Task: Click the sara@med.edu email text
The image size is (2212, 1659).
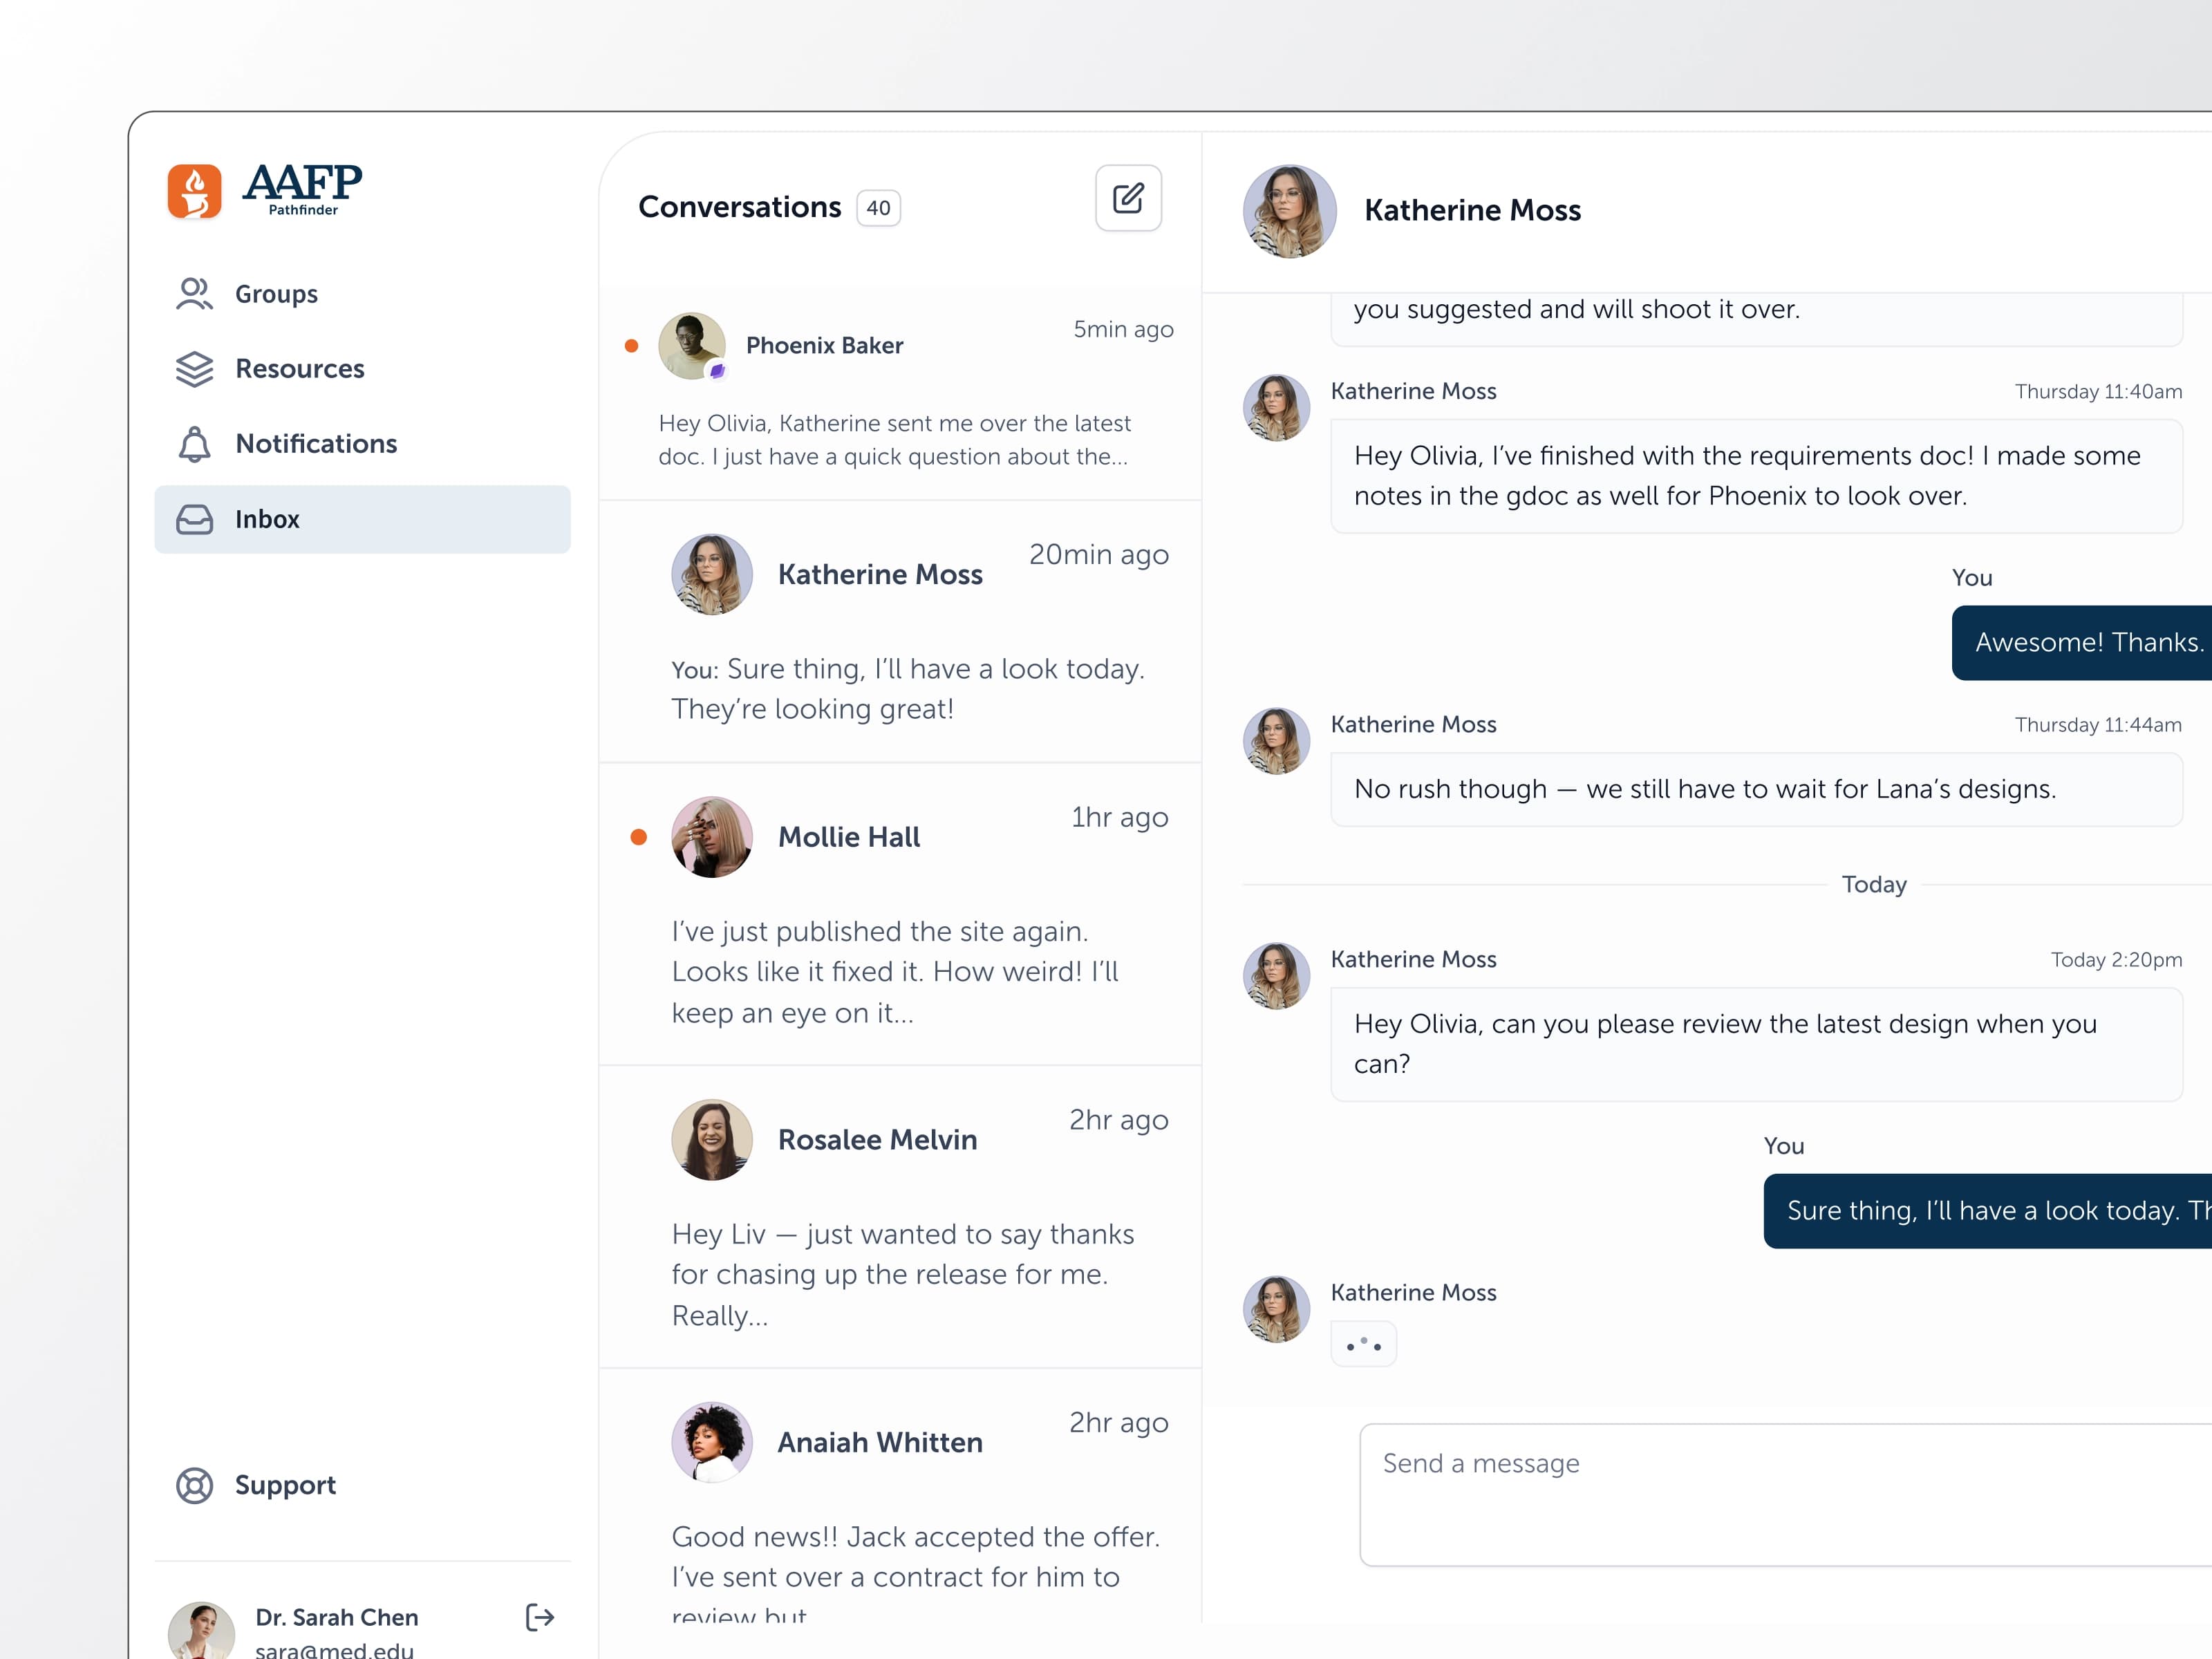Action: [334, 1650]
